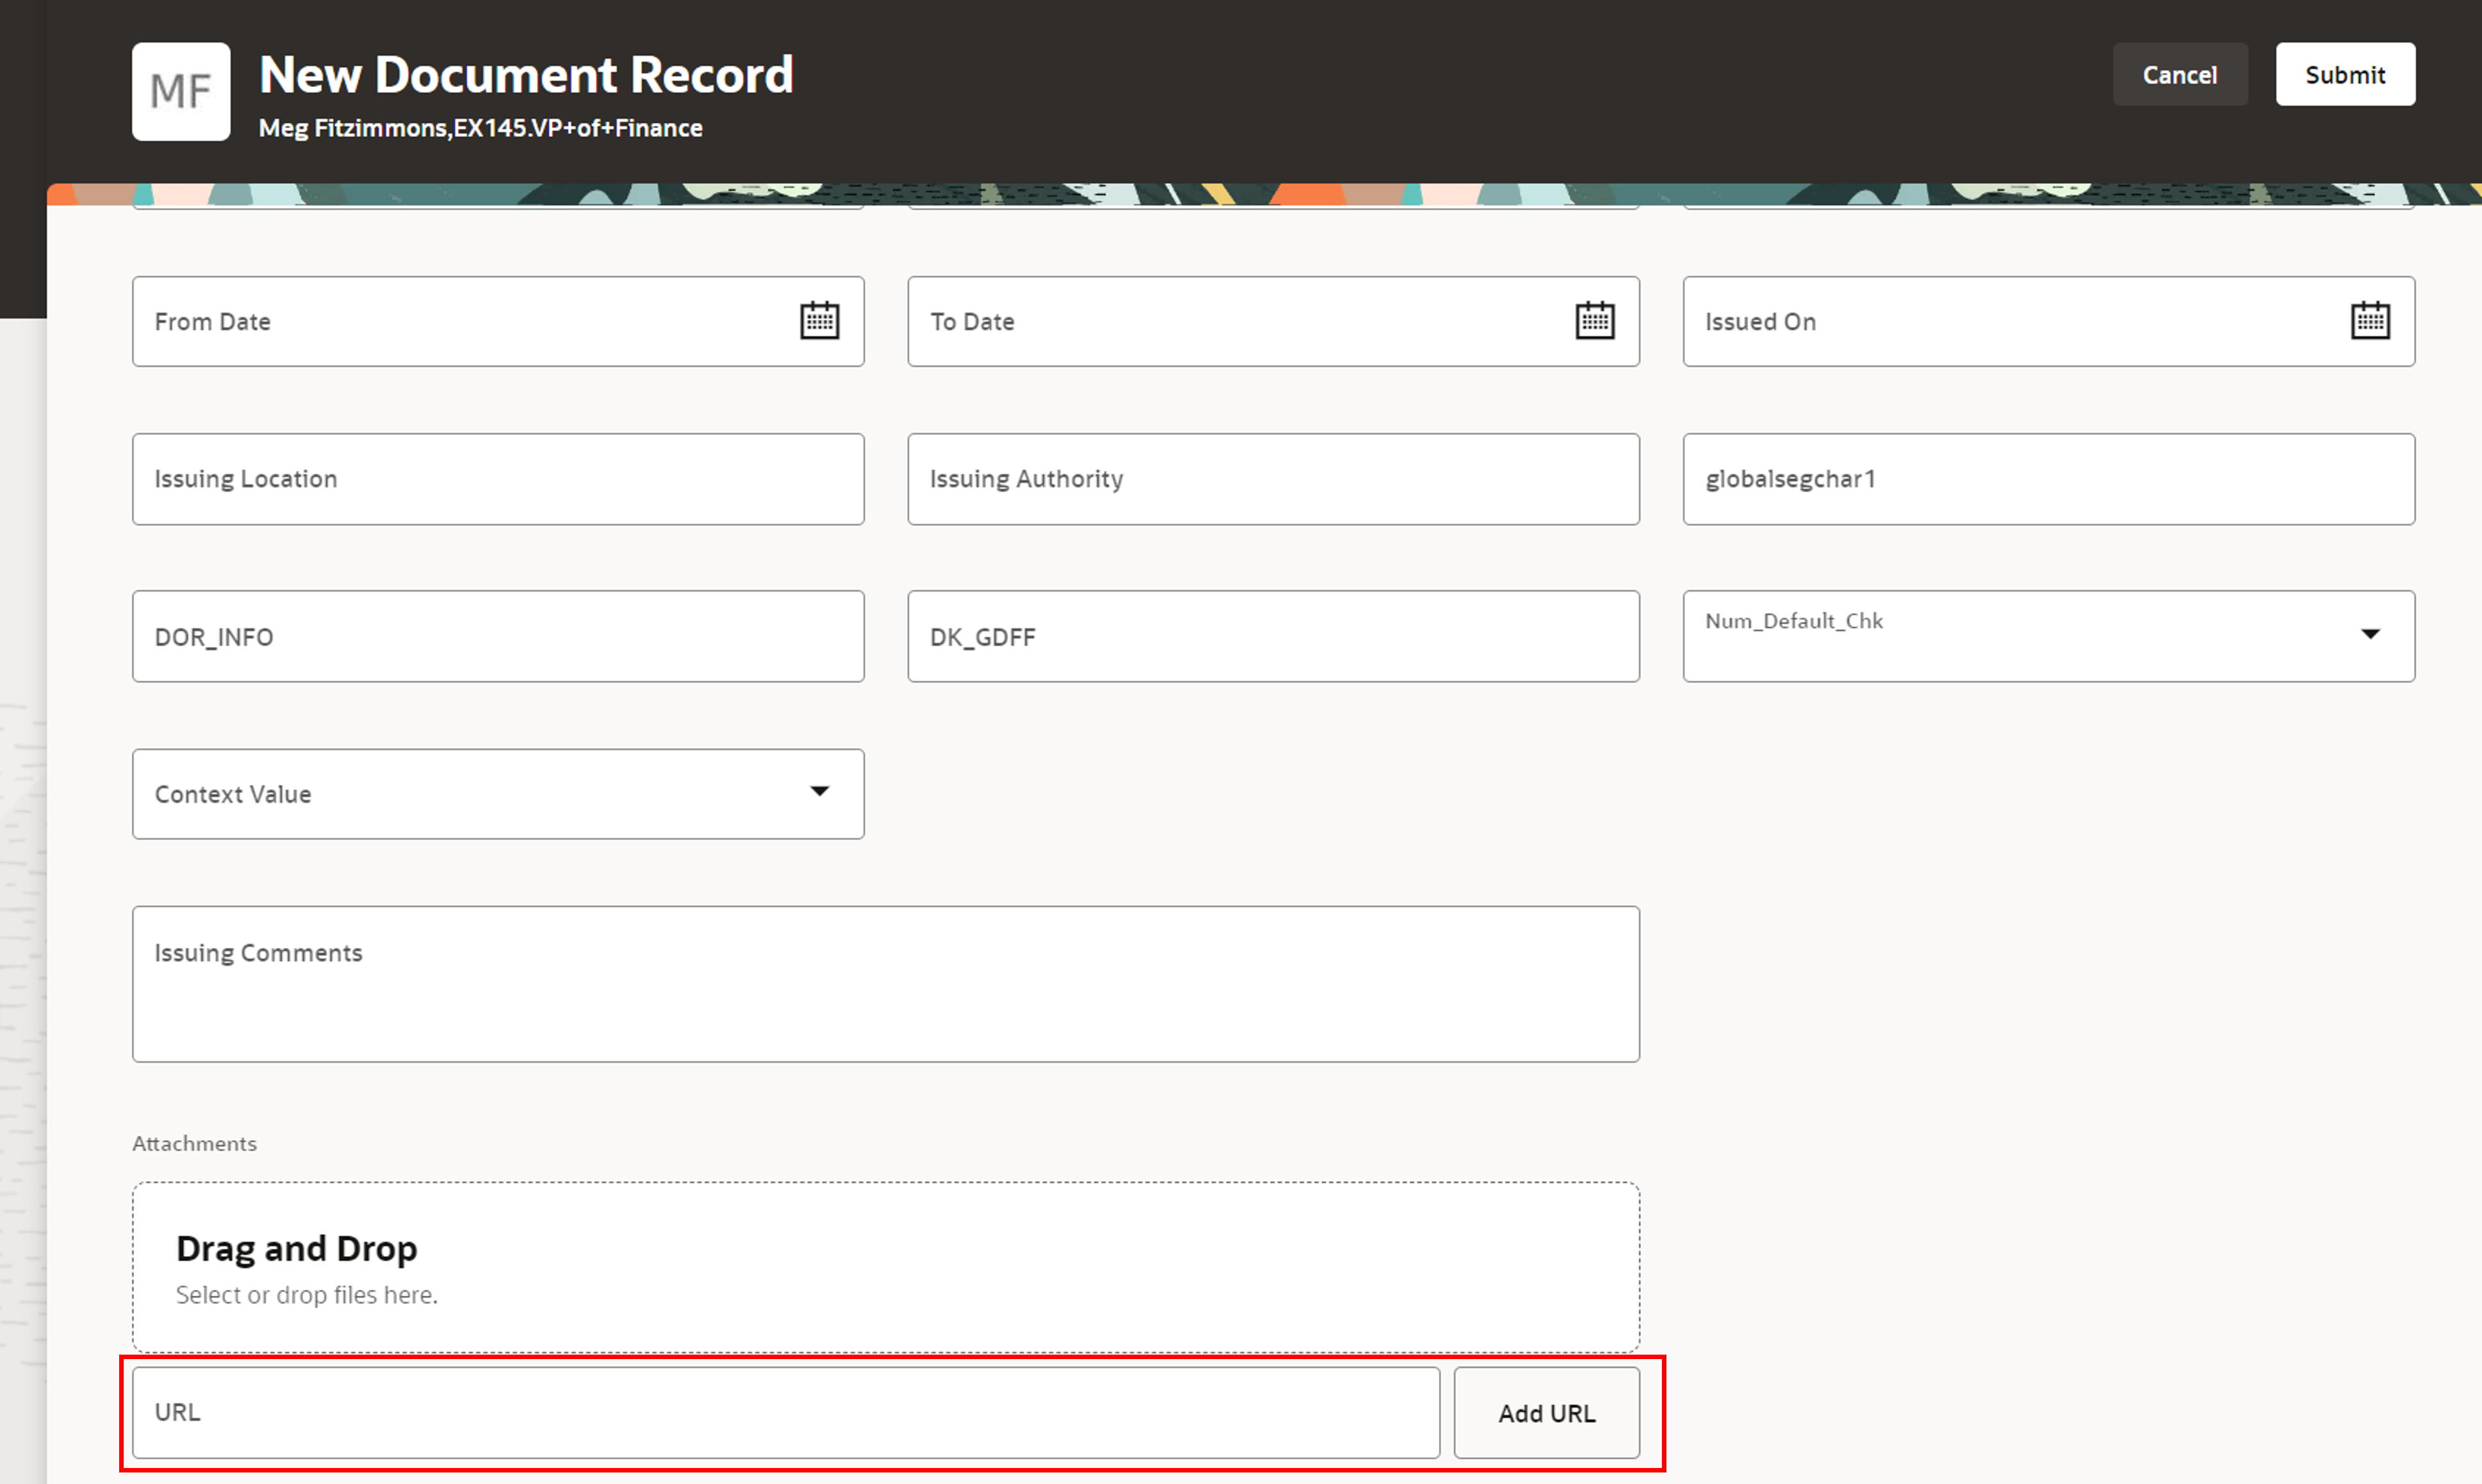Click the From Date input field
The image size is (2482, 1484).
point(460,322)
